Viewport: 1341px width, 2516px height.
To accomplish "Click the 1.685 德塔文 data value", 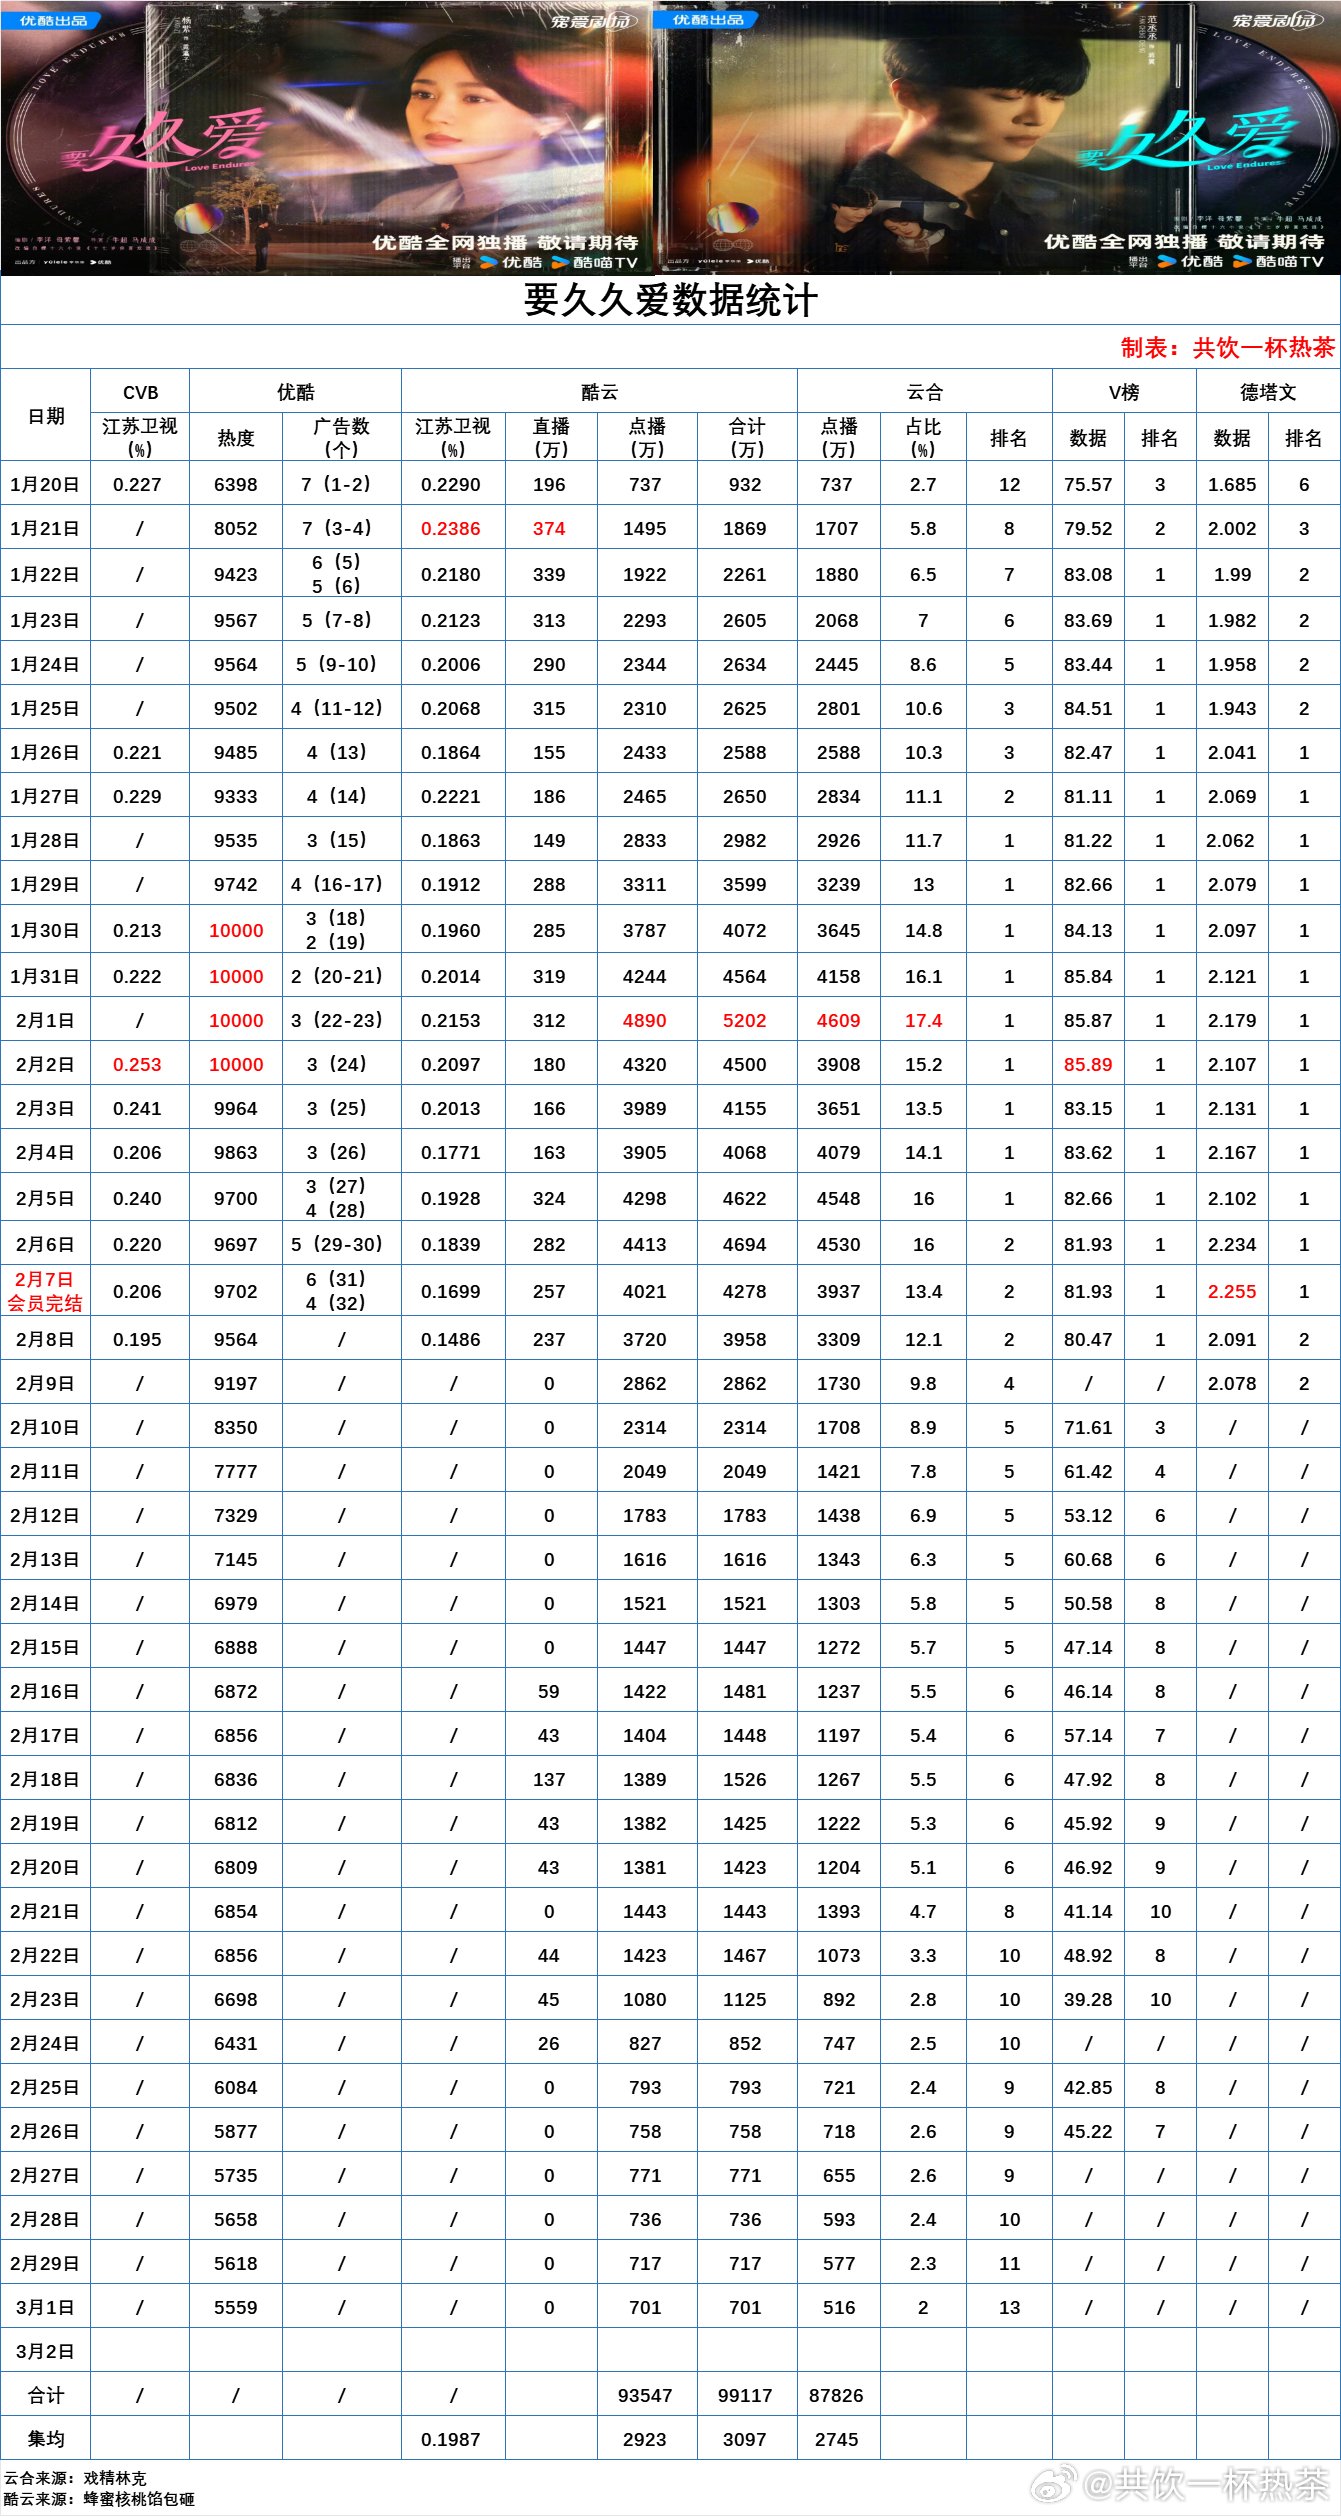I will [1232, 484].
